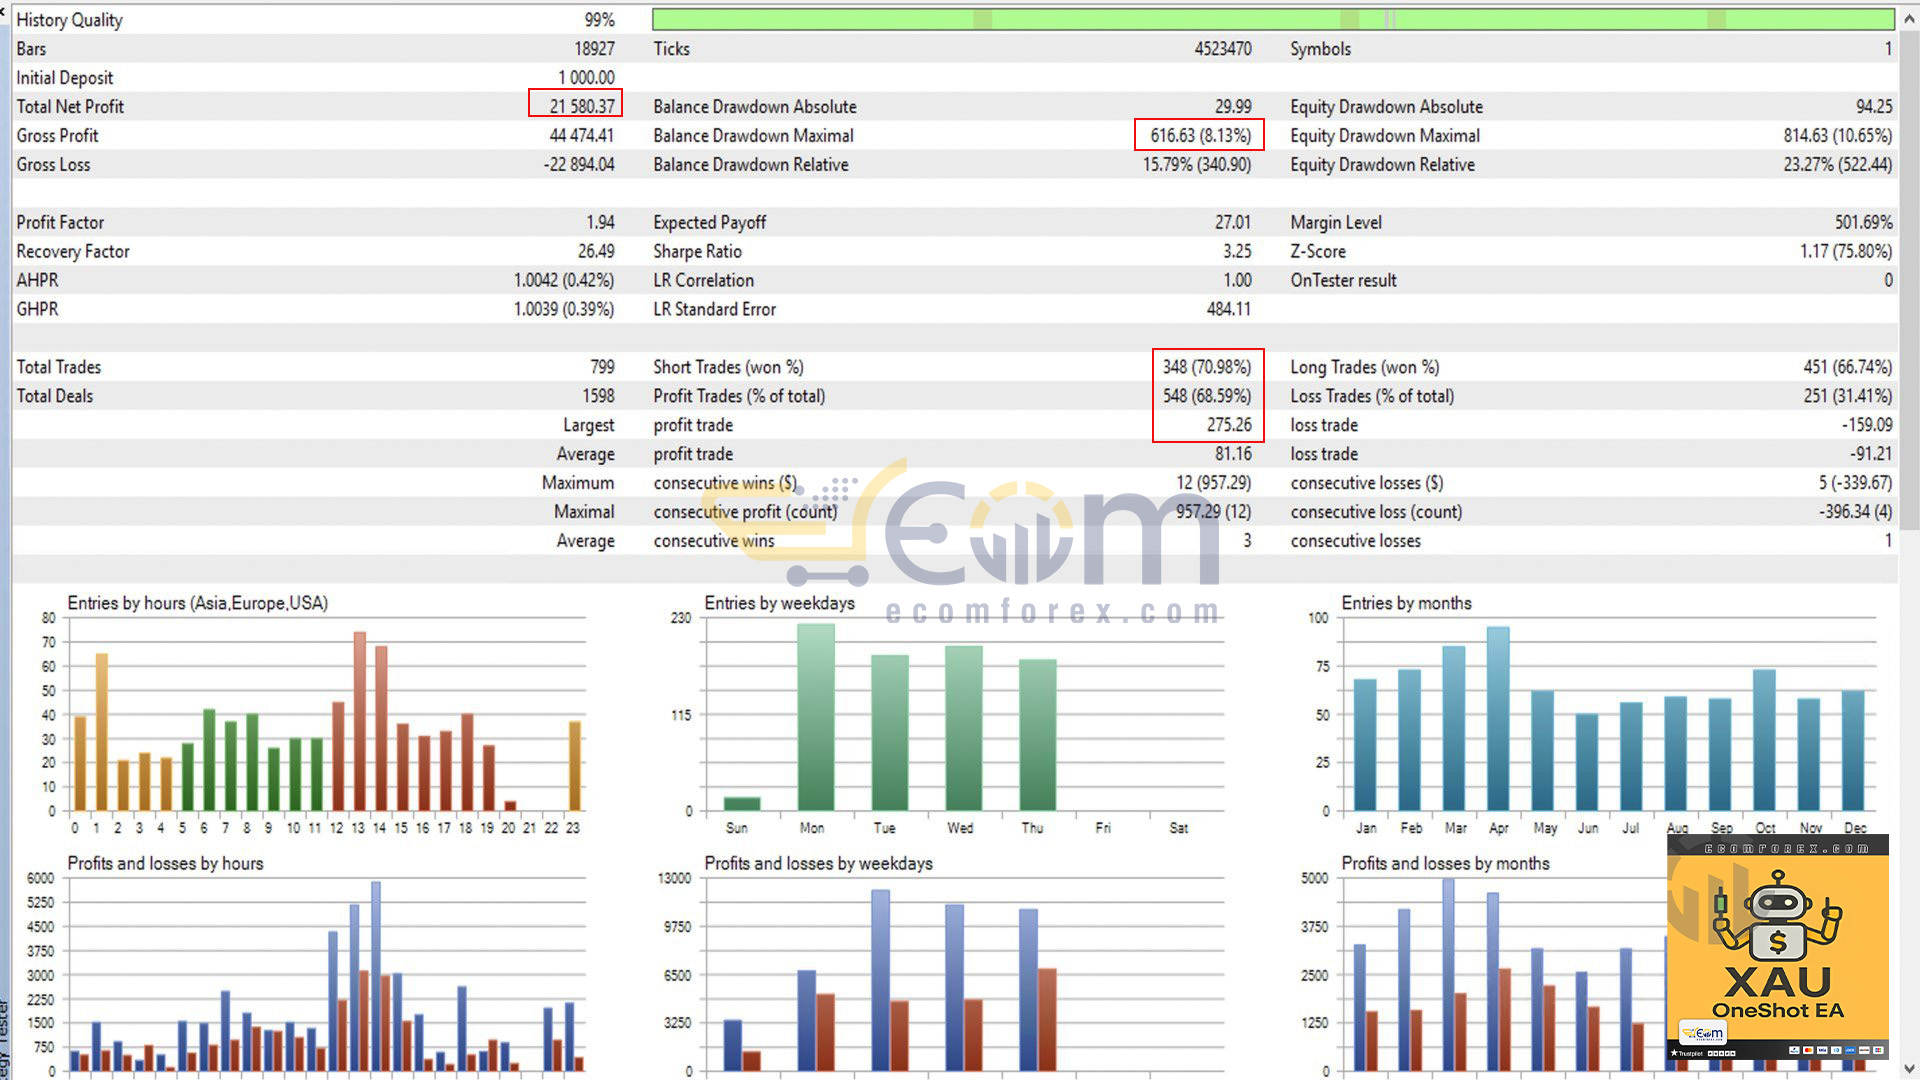Click the Sharpe Ratio value 3.25
This screenshot has width=1920, height=1080.
pos(1236,251)
